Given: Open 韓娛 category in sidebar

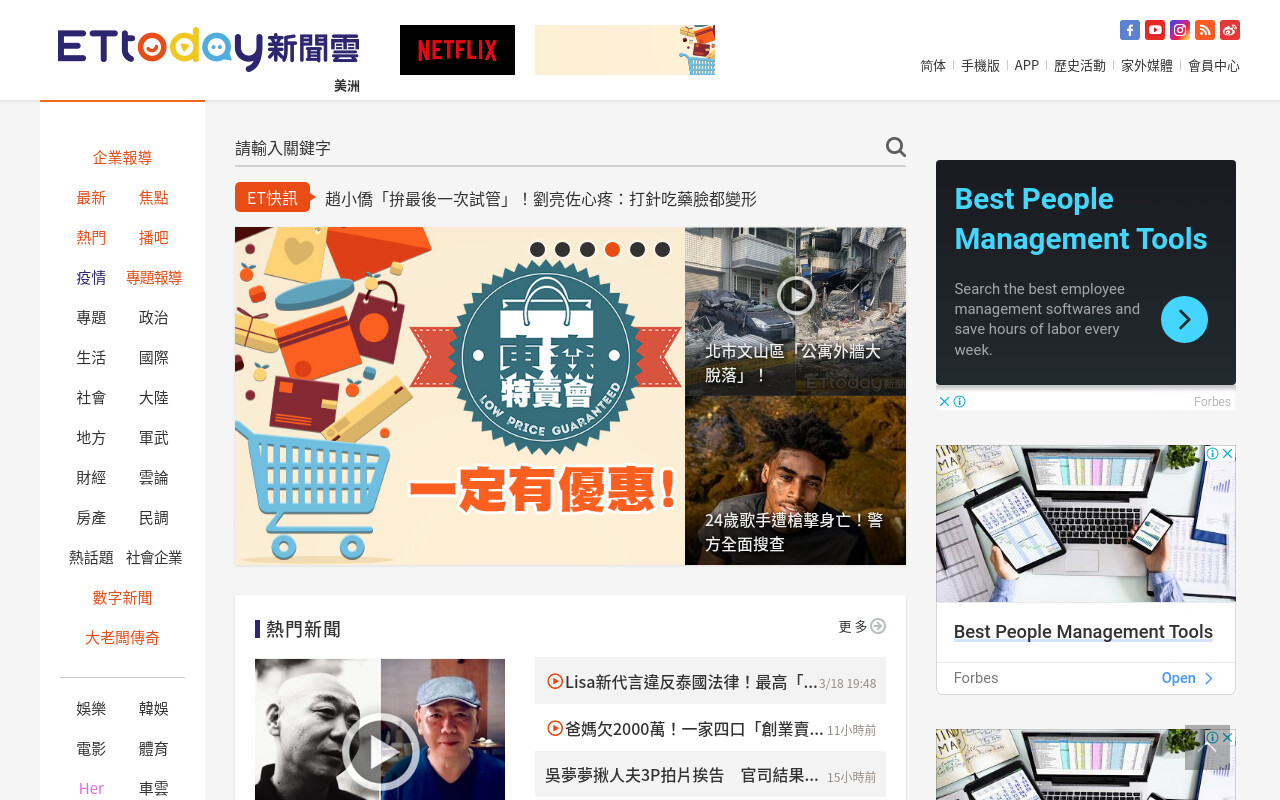Looking at the screenshot, I should [154, 709].
